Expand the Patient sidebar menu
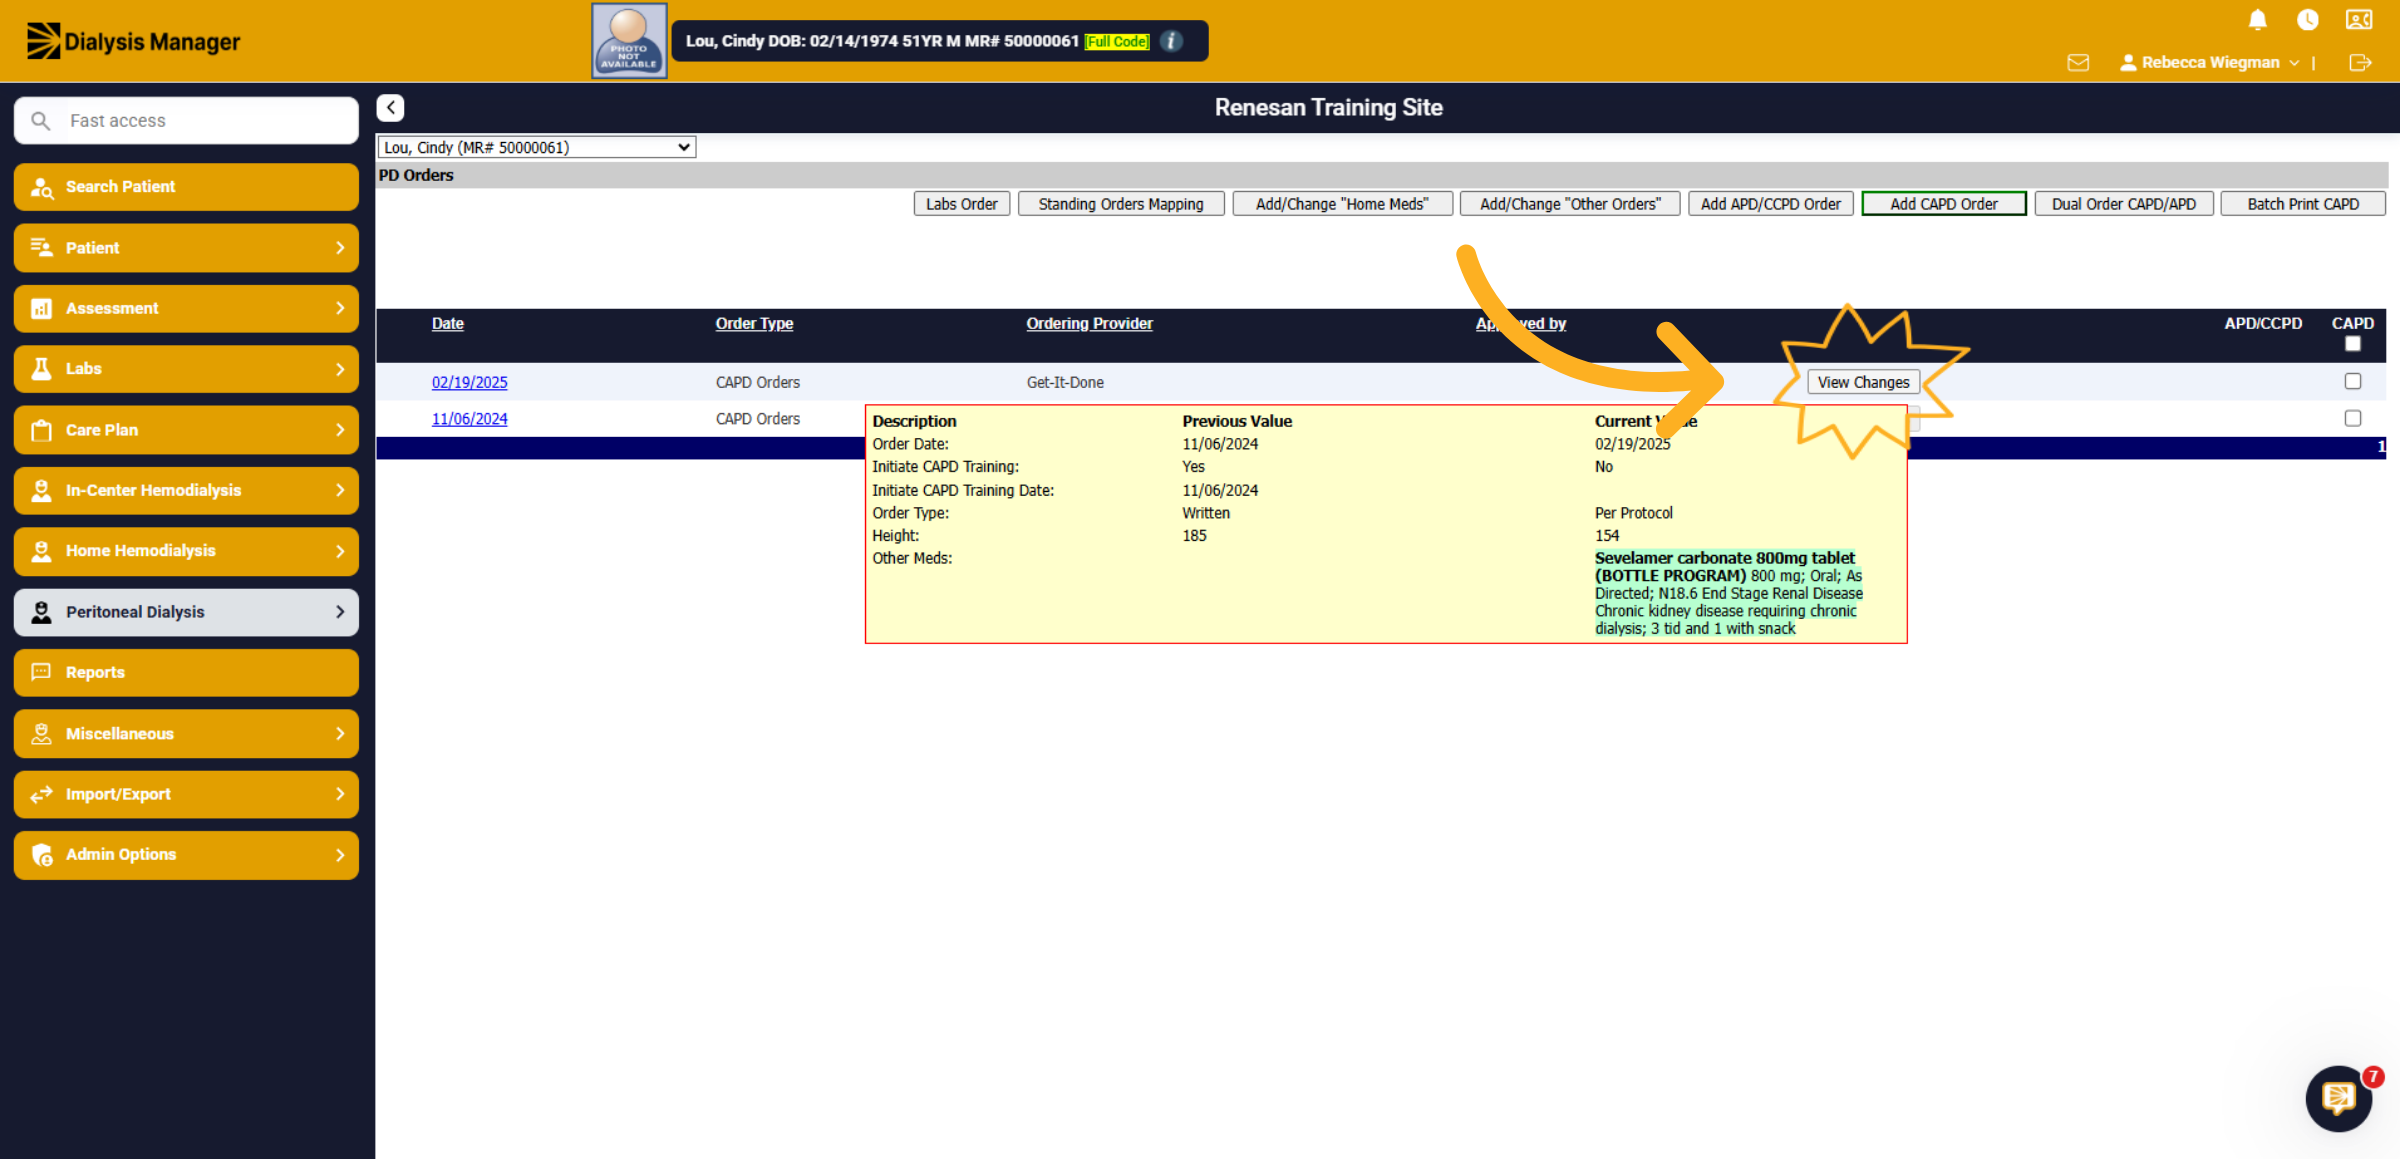 pyautogui.click(x=186, y=248)
